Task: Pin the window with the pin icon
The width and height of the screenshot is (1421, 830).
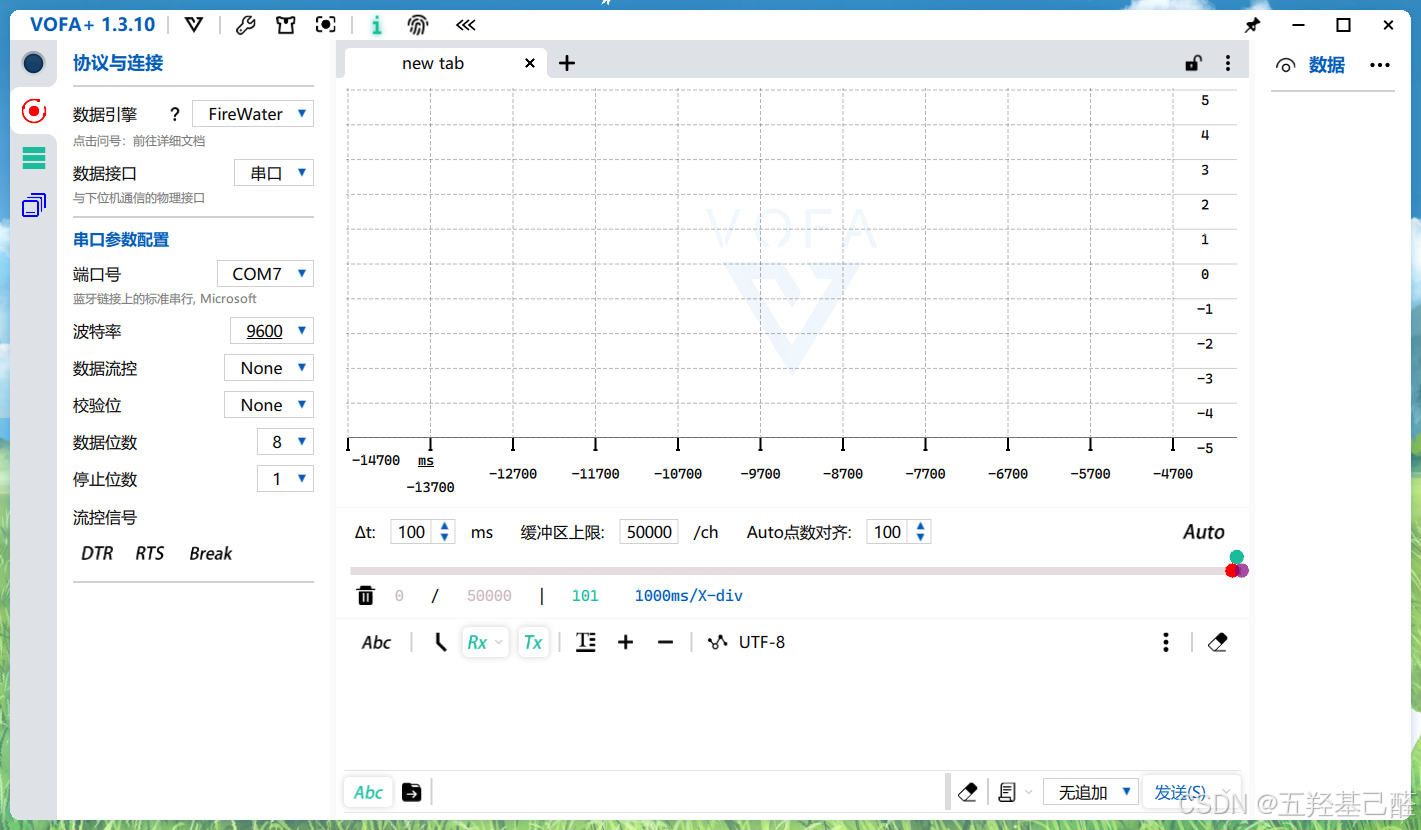Action: click(1252, 24)
